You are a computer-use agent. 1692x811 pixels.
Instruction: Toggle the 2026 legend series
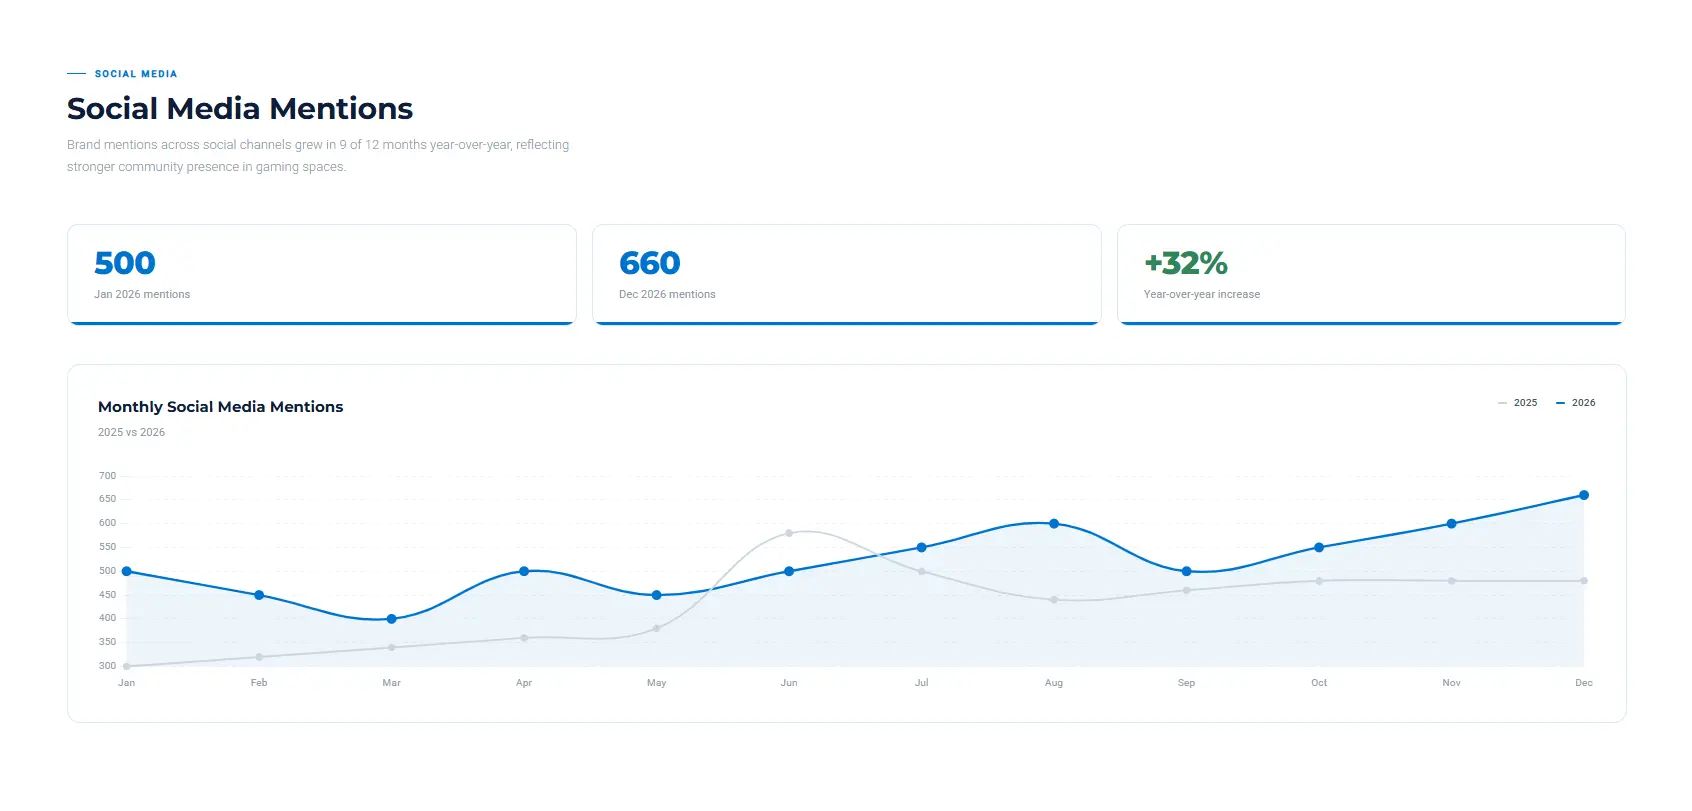[x=1575, y=403]
